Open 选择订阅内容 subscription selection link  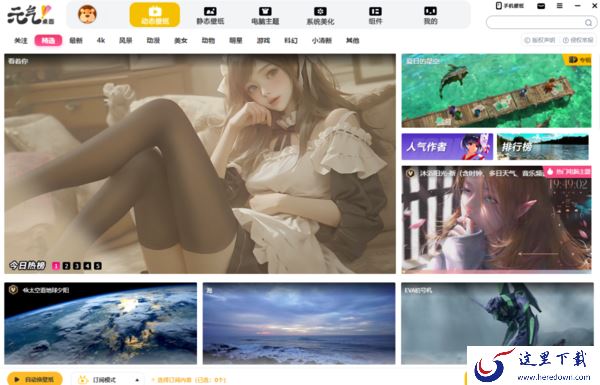pos(188,380)
